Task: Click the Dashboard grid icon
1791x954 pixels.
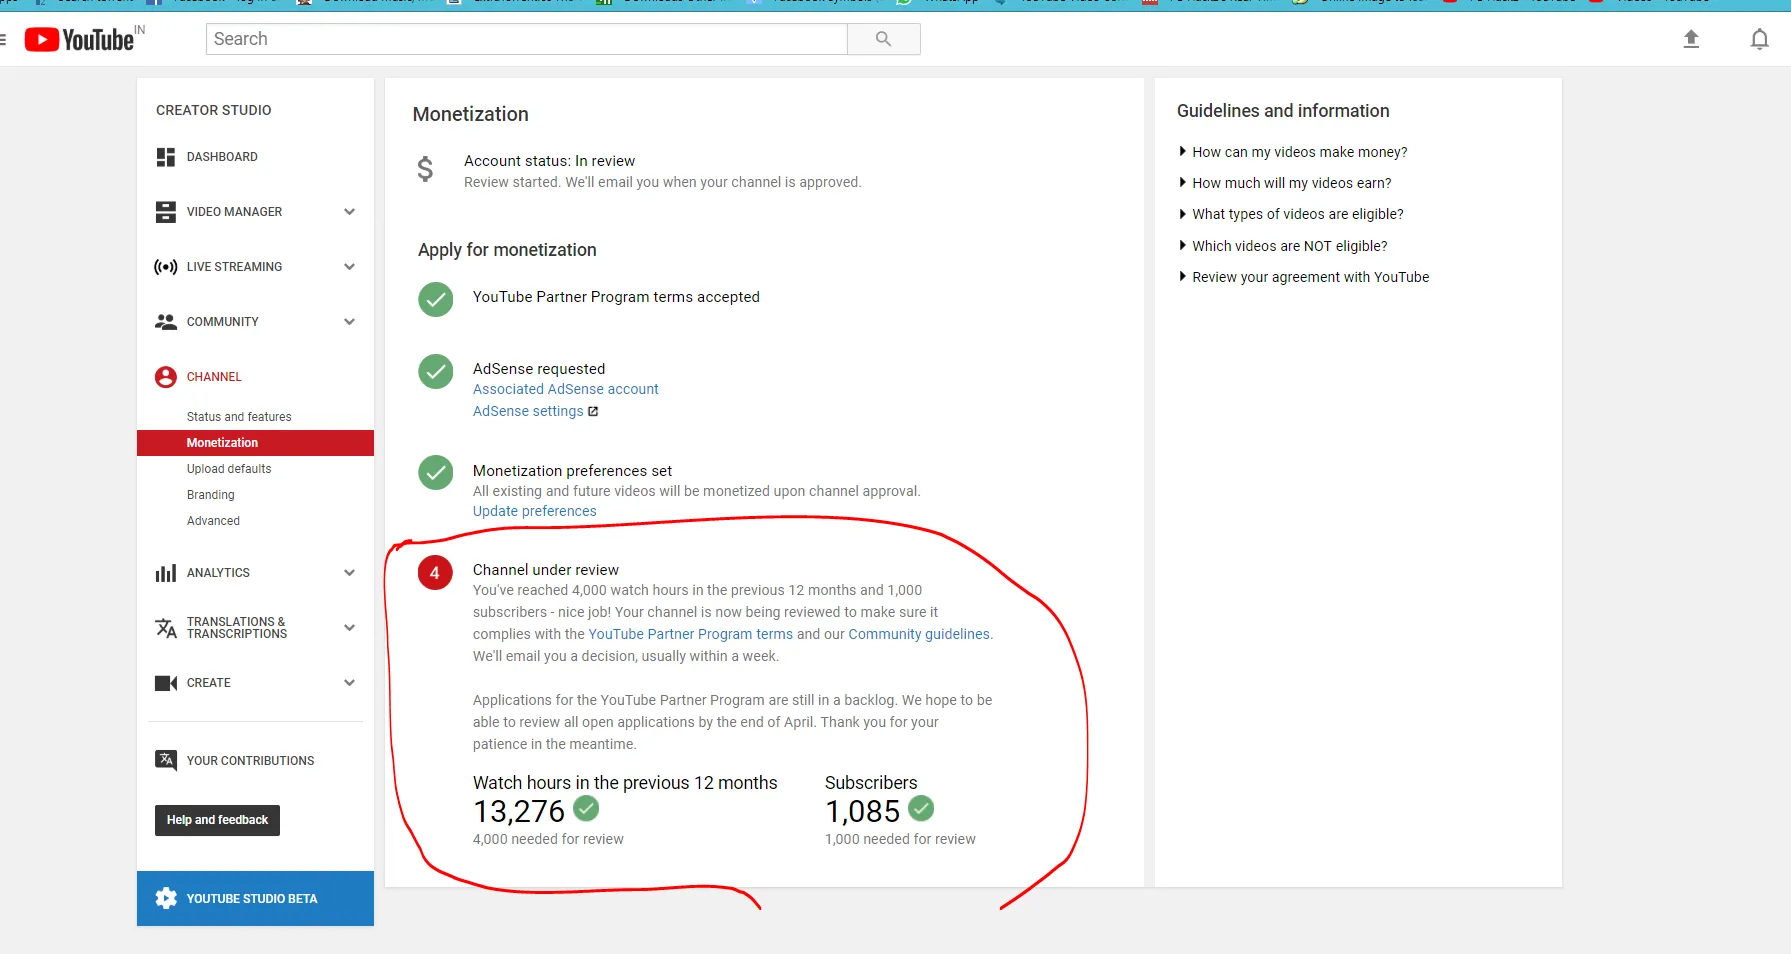Action: click(166, 157)
